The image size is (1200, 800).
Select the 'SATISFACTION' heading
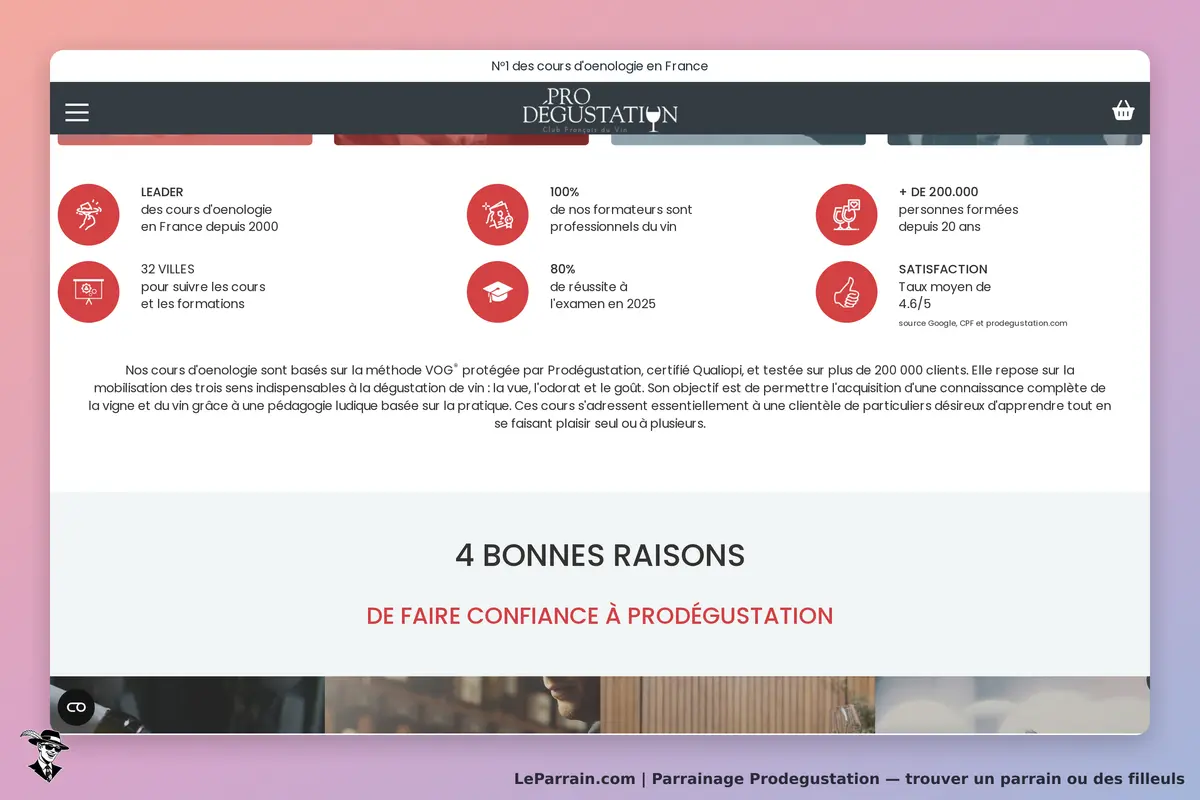(943, 269)
